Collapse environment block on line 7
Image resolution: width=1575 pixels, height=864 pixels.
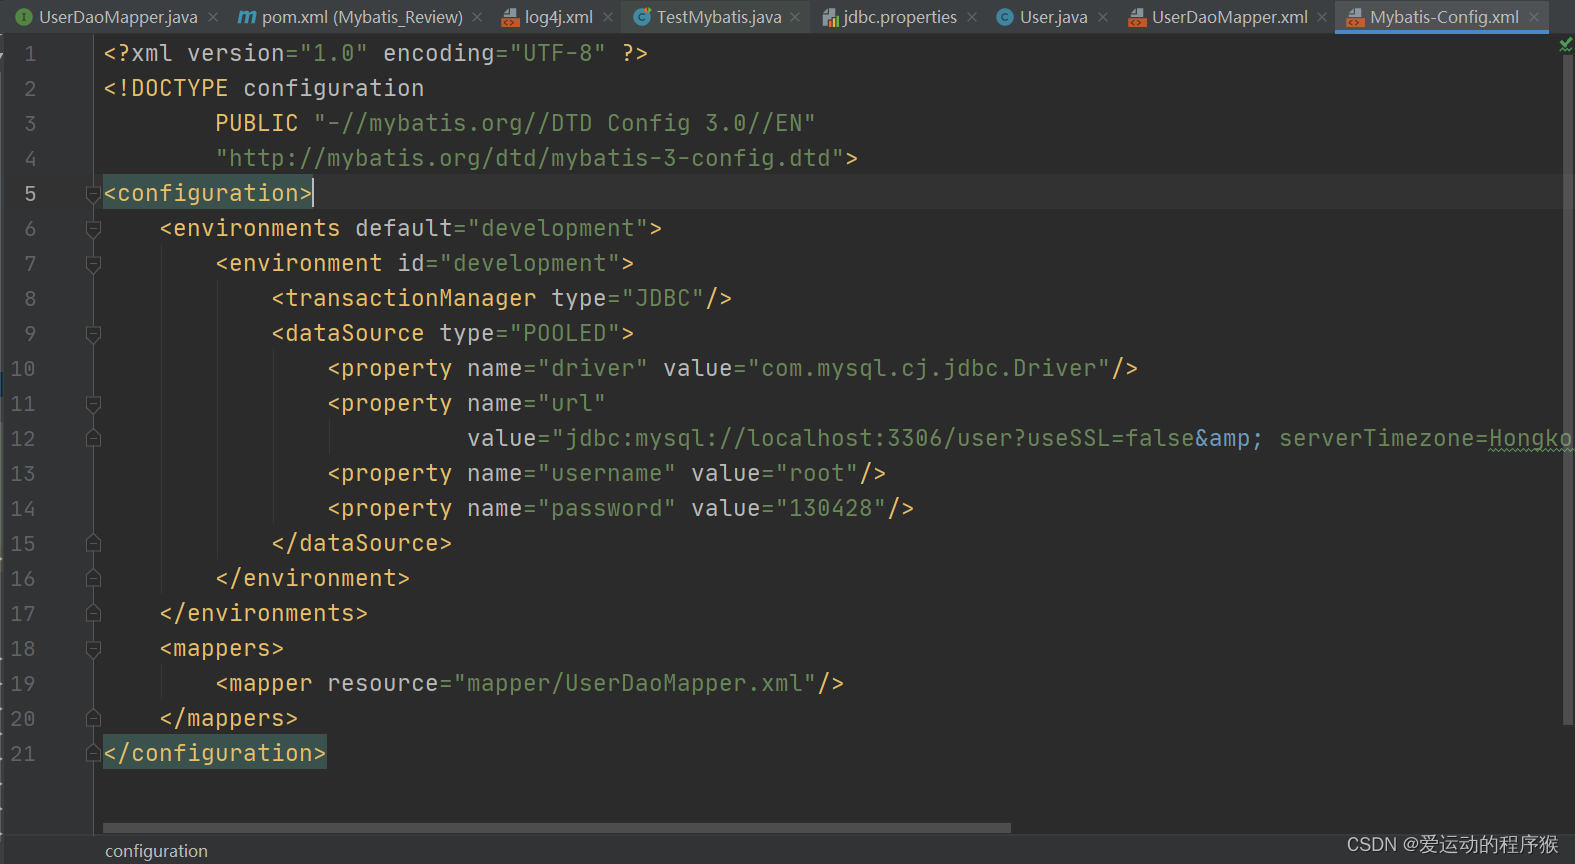(x=93, y=264)
